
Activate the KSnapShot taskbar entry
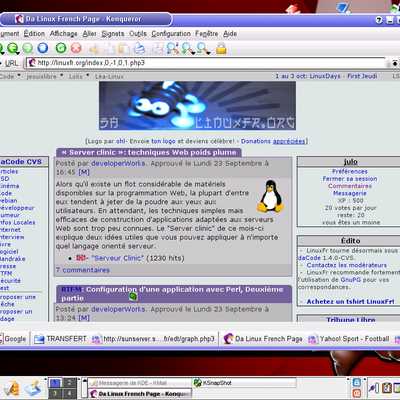pos(244,383)
